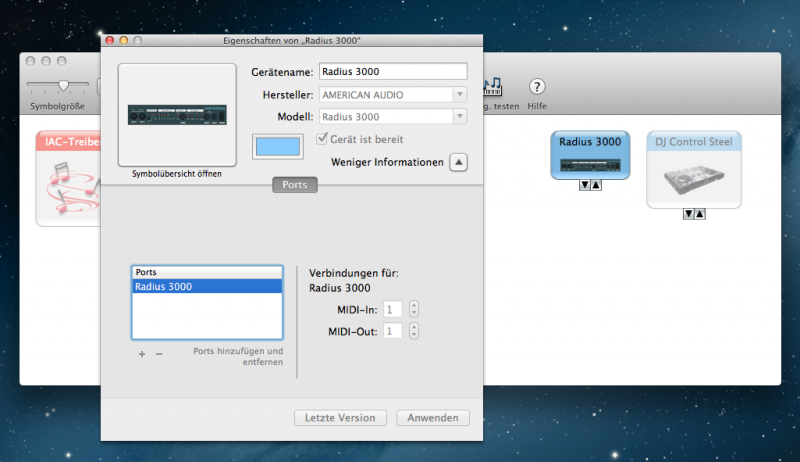The image size is (800, 462).
Task: Open the Radius 3000 device image well
Action: click(x=177, y=115)
